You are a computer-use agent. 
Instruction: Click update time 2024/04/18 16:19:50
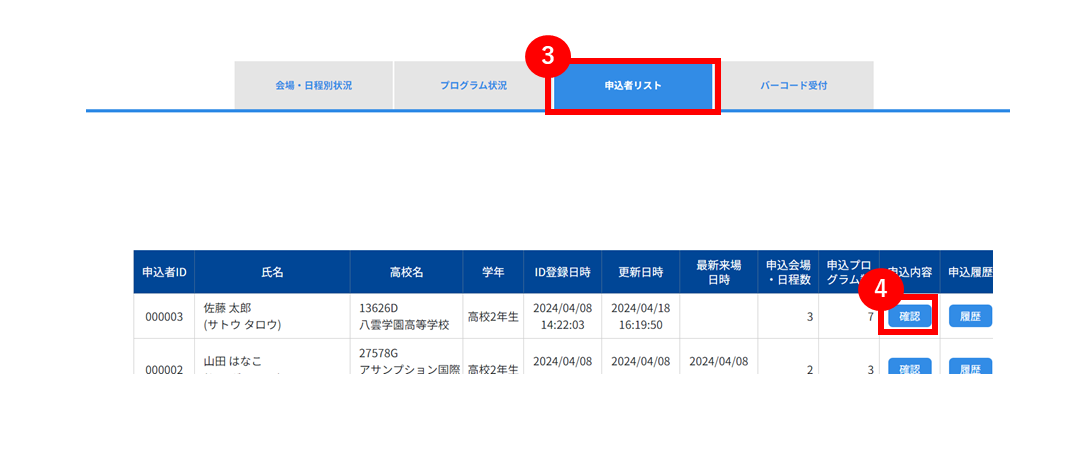641,316
